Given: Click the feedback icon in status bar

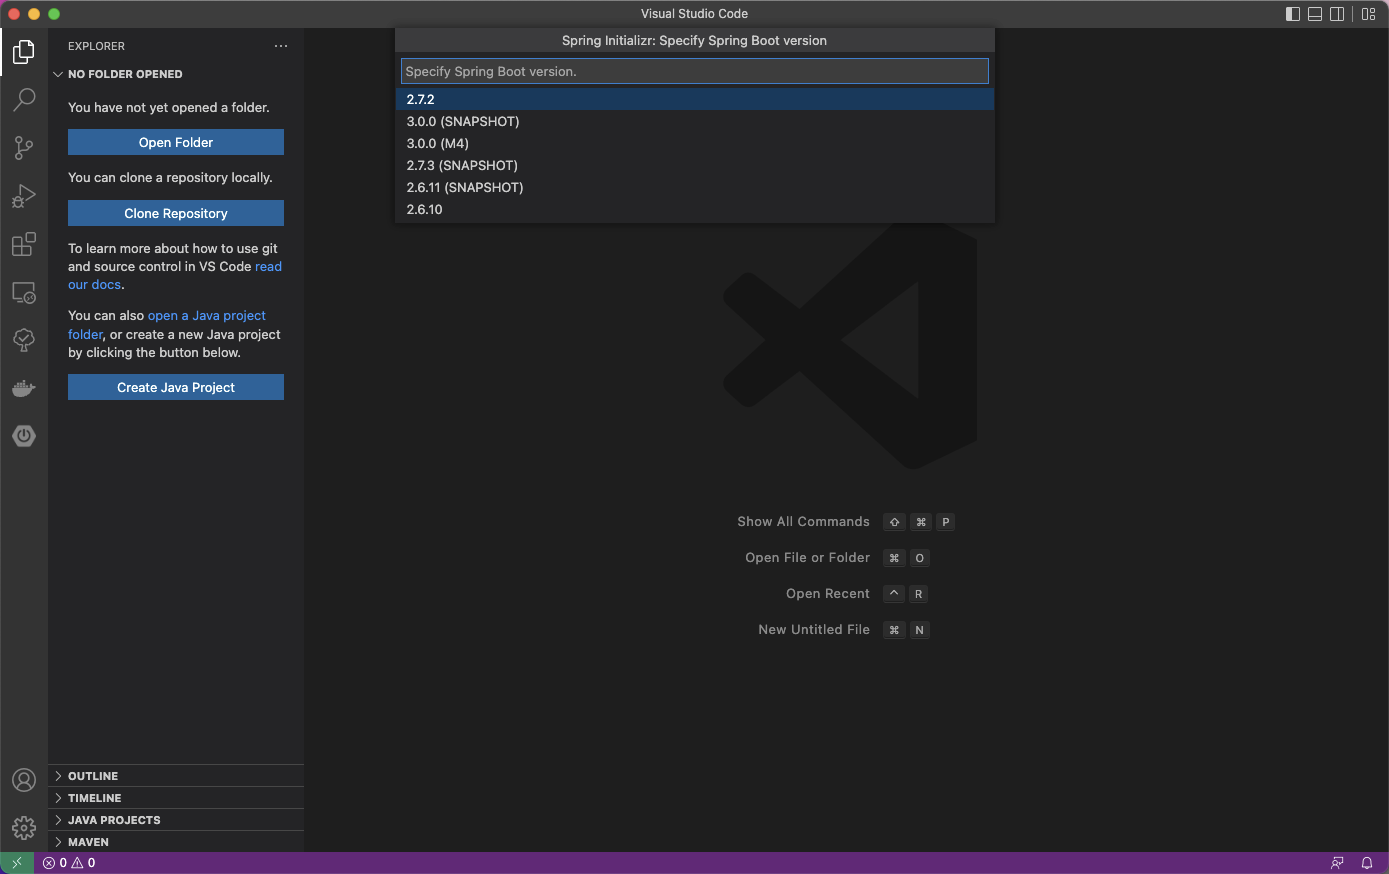Looking at the screenshot, I should [1337, 863].
